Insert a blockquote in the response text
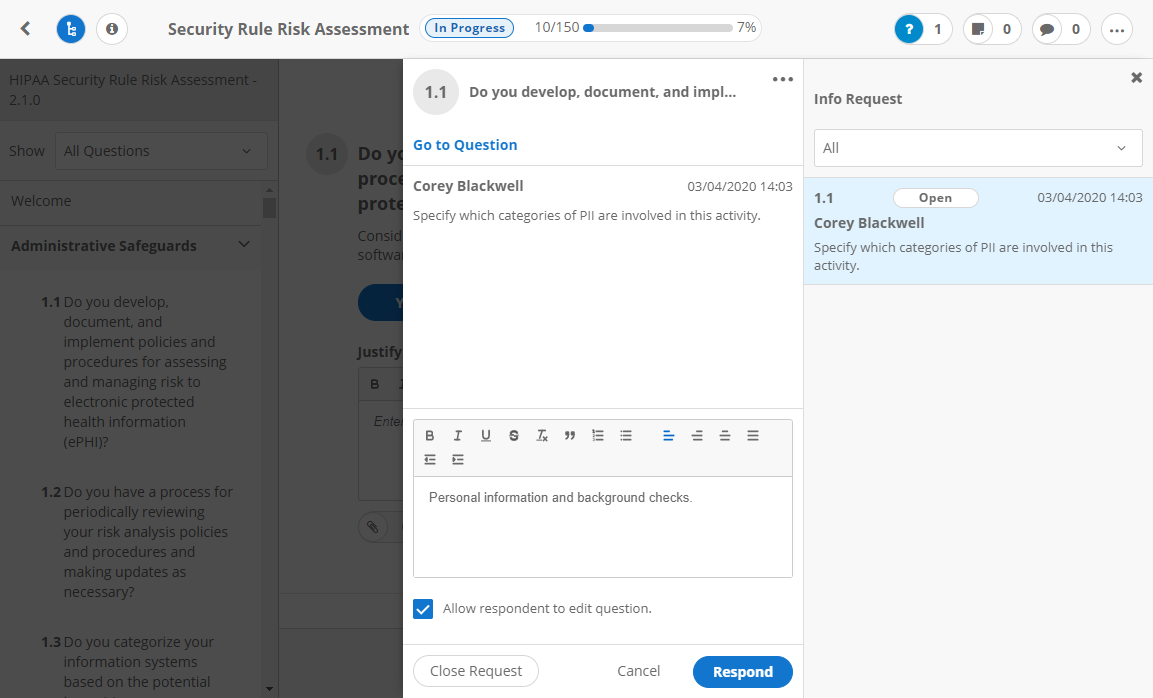 click(570, 435)
